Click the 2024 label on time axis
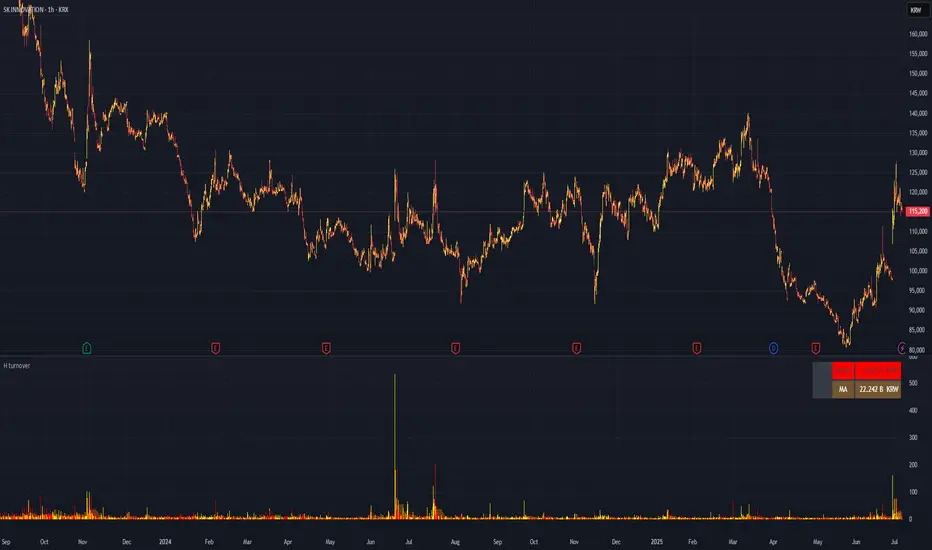This screenshot has width=932, height=550. click(165, 542)
